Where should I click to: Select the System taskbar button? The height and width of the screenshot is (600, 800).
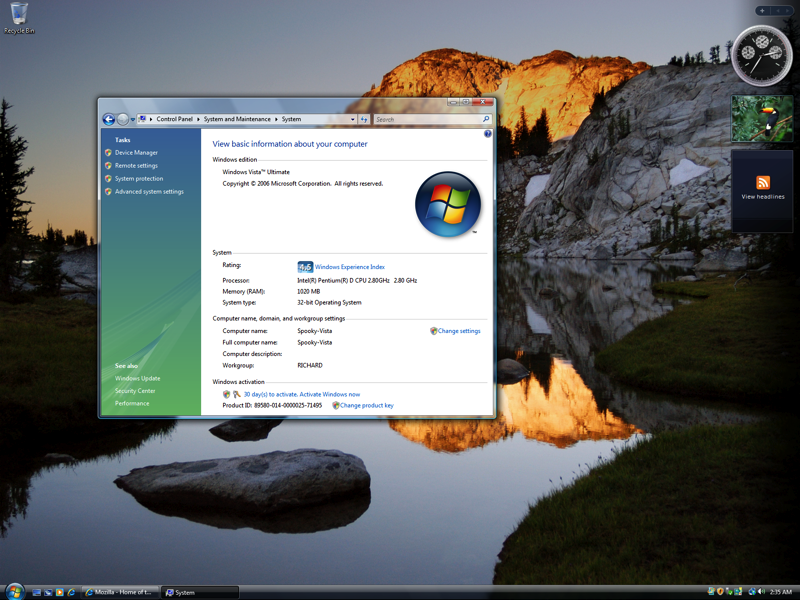pyautogui.click(x=200, y=593)
